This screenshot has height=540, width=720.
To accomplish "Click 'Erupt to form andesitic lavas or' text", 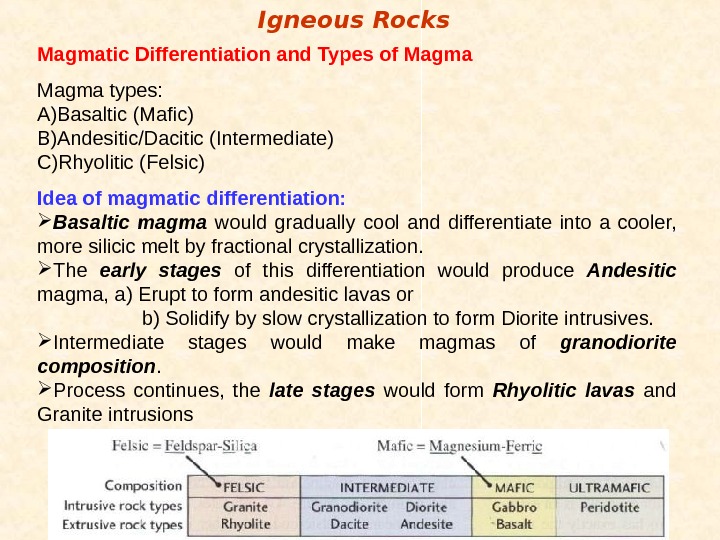I will [x=276, y=294].
